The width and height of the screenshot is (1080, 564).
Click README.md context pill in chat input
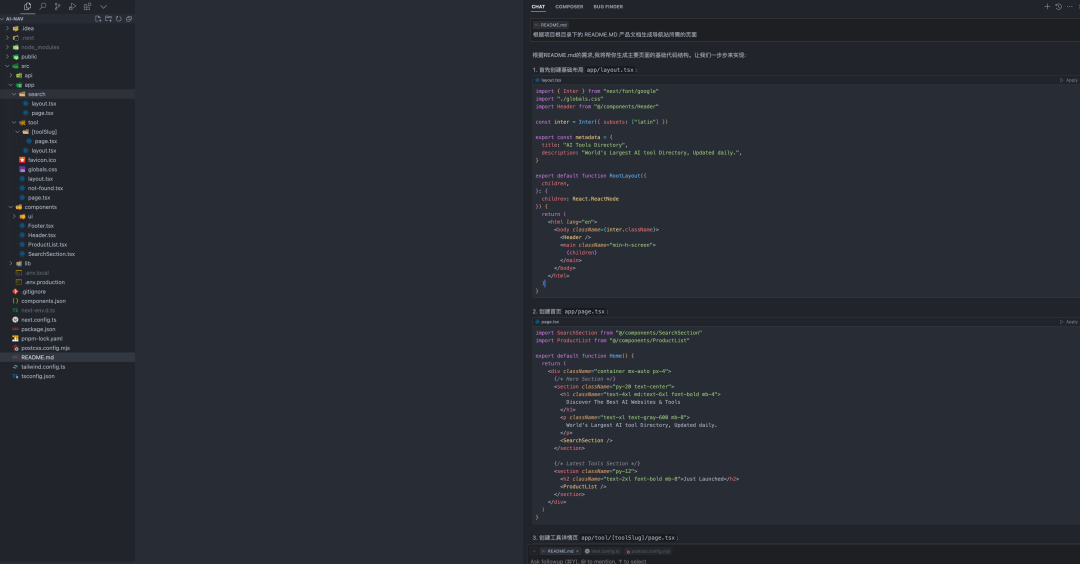[561, 551]
